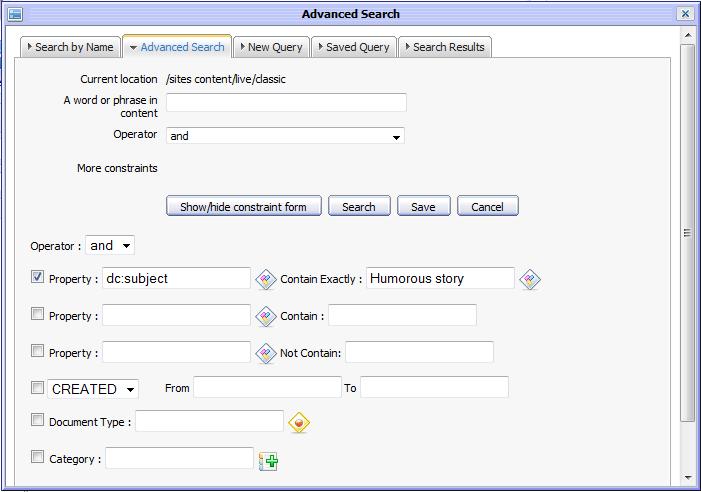This screenshot has width=701, height=492.
Task: Open the Search by Name tab
Action: [x=70, y=47]
